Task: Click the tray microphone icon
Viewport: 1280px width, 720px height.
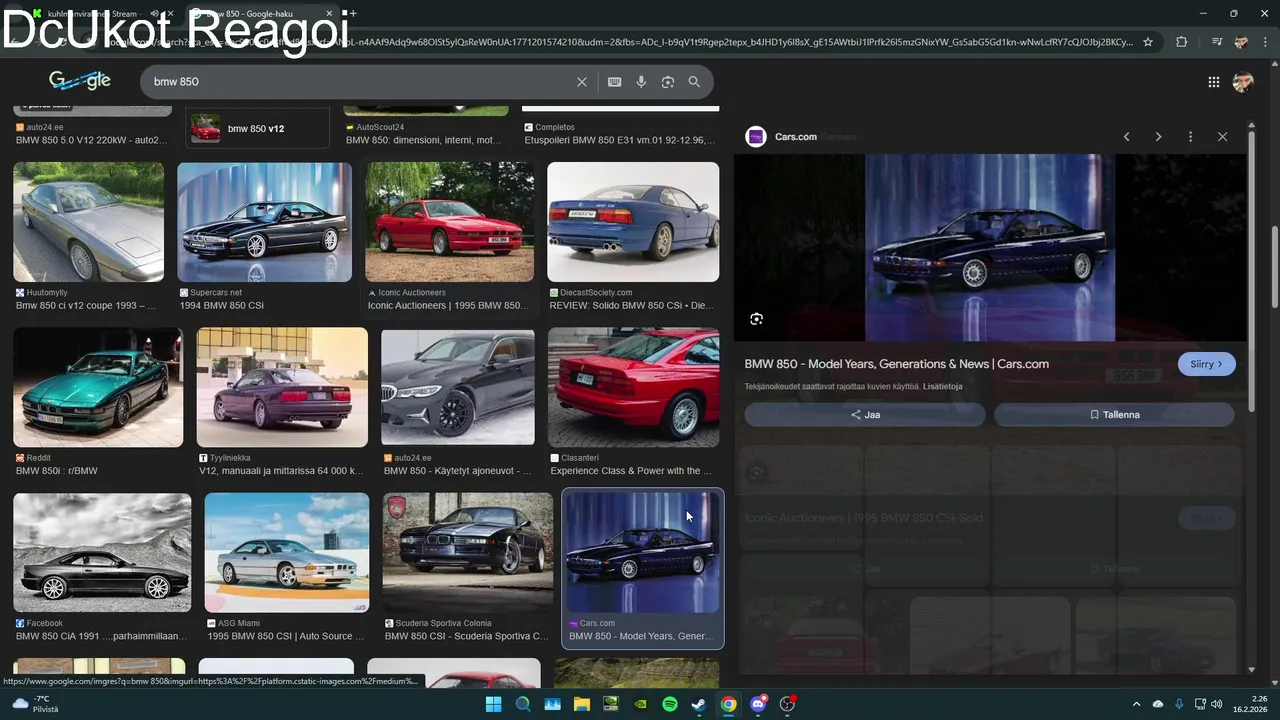Action: pyautogui.click(x=1179, y=704)
